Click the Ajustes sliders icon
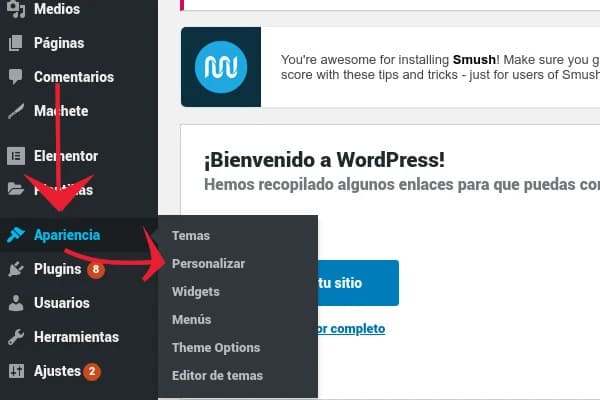 [16, 371]
